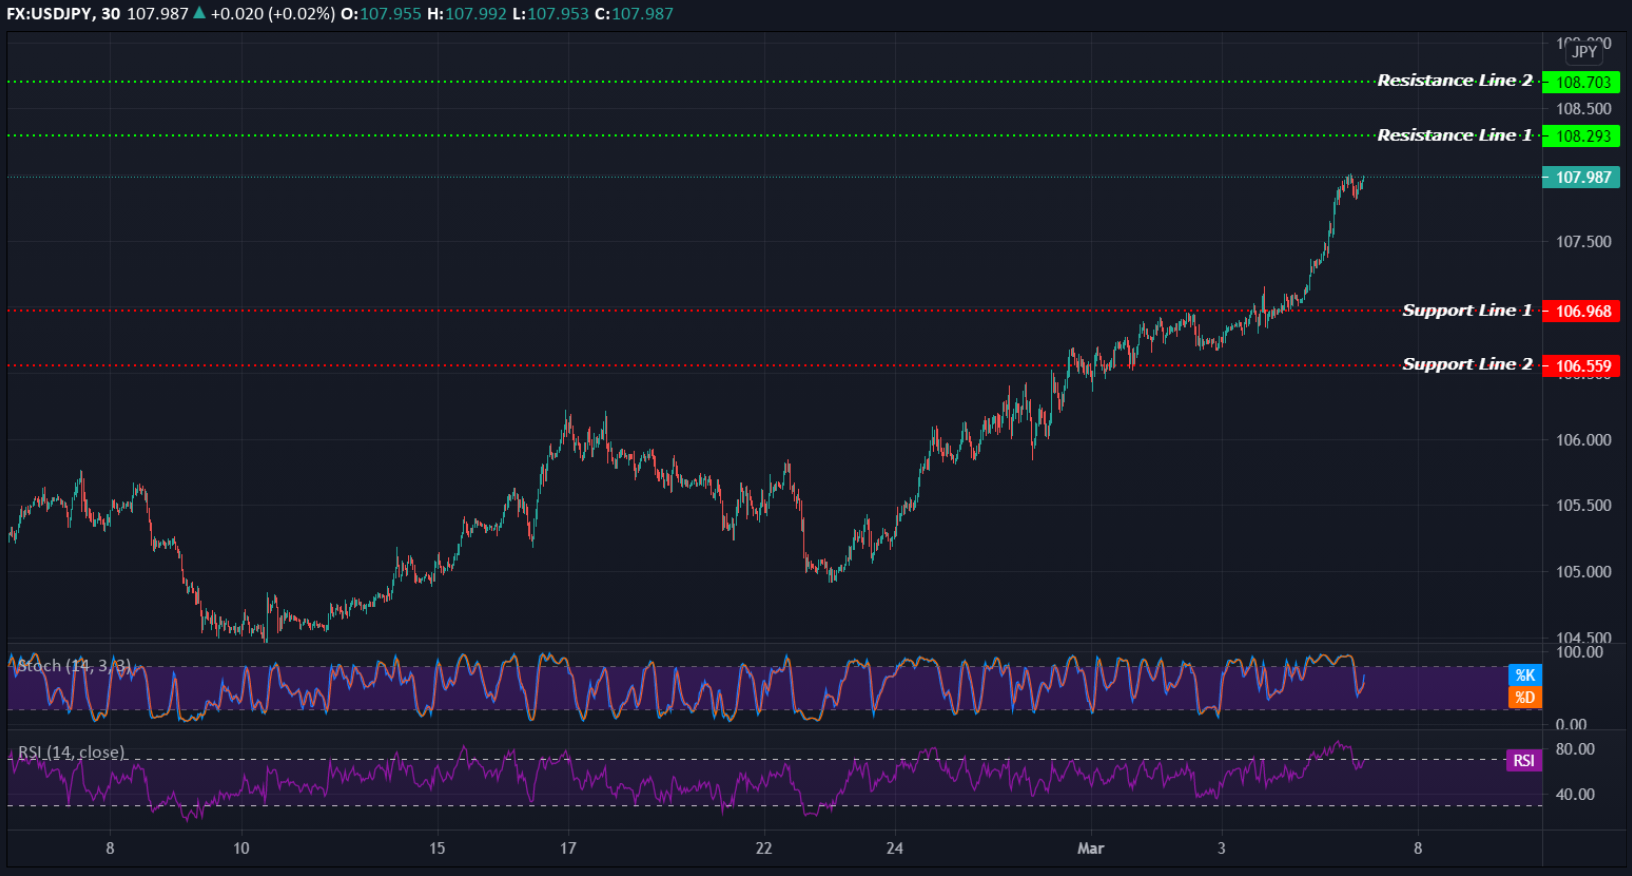Click the 107.987 current price tag
The width and height of the screenshot is (1632, 876).
(1581, 177)
